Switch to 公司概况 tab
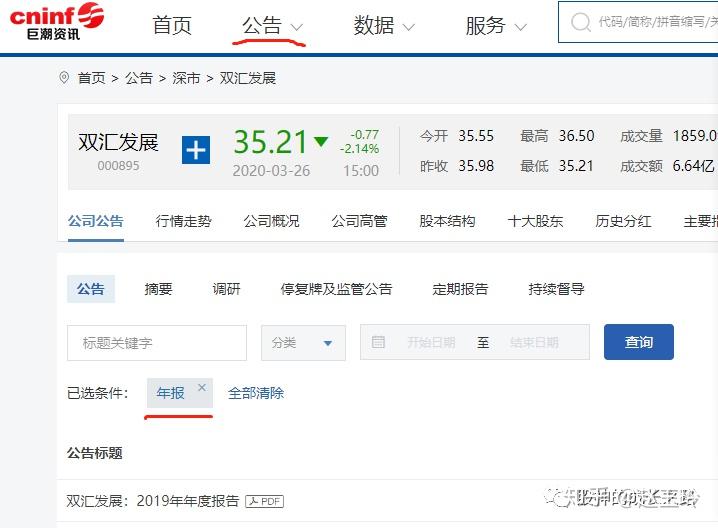Image resolution: width=718 pixels, height=528 pixels. 272,221
